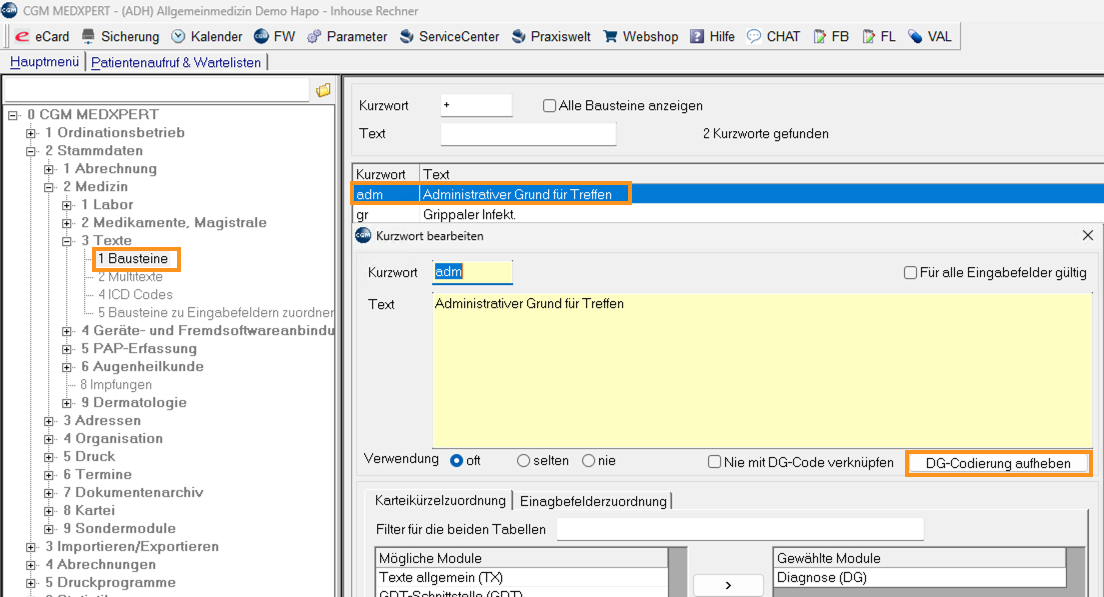
Task: Expand the 9 Dermatologie tree node
Action: (68, 403)
